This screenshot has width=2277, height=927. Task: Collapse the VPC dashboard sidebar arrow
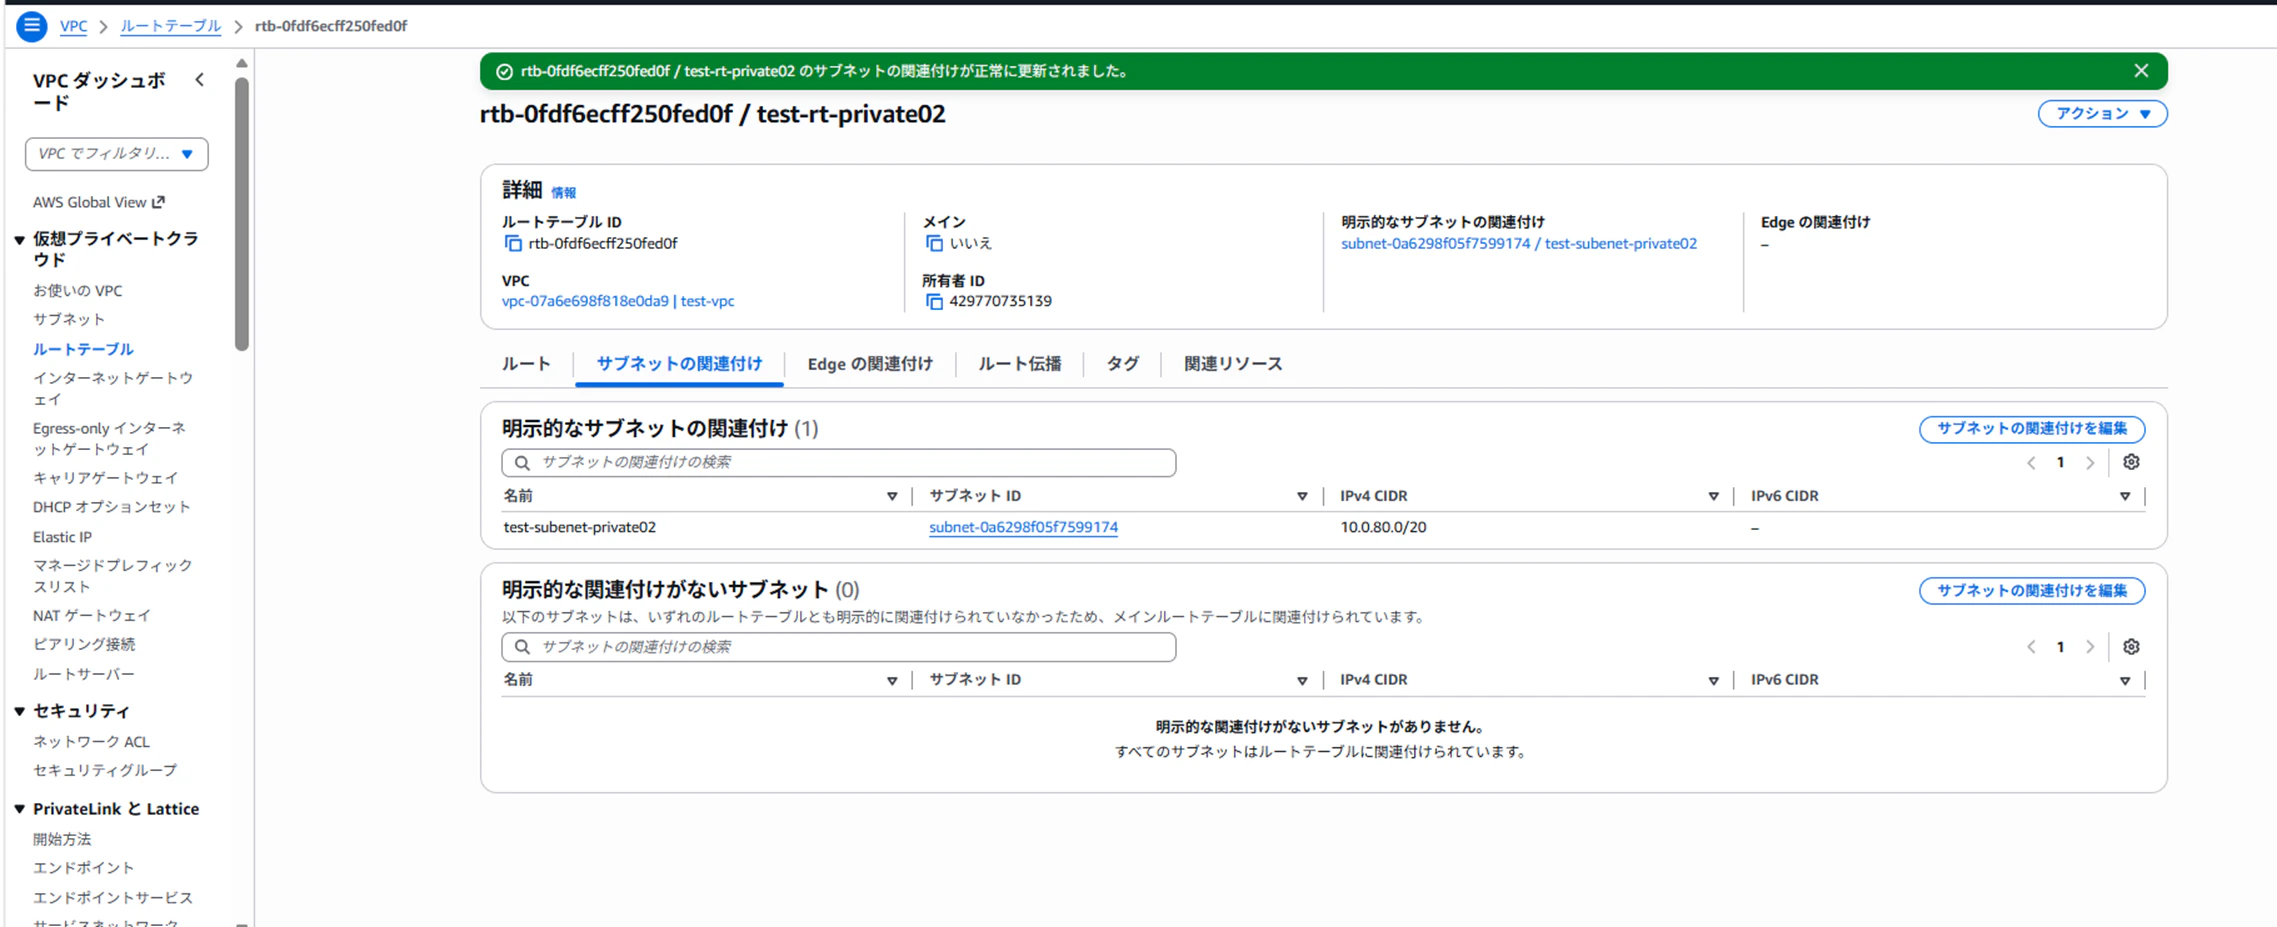coord(200,80)
